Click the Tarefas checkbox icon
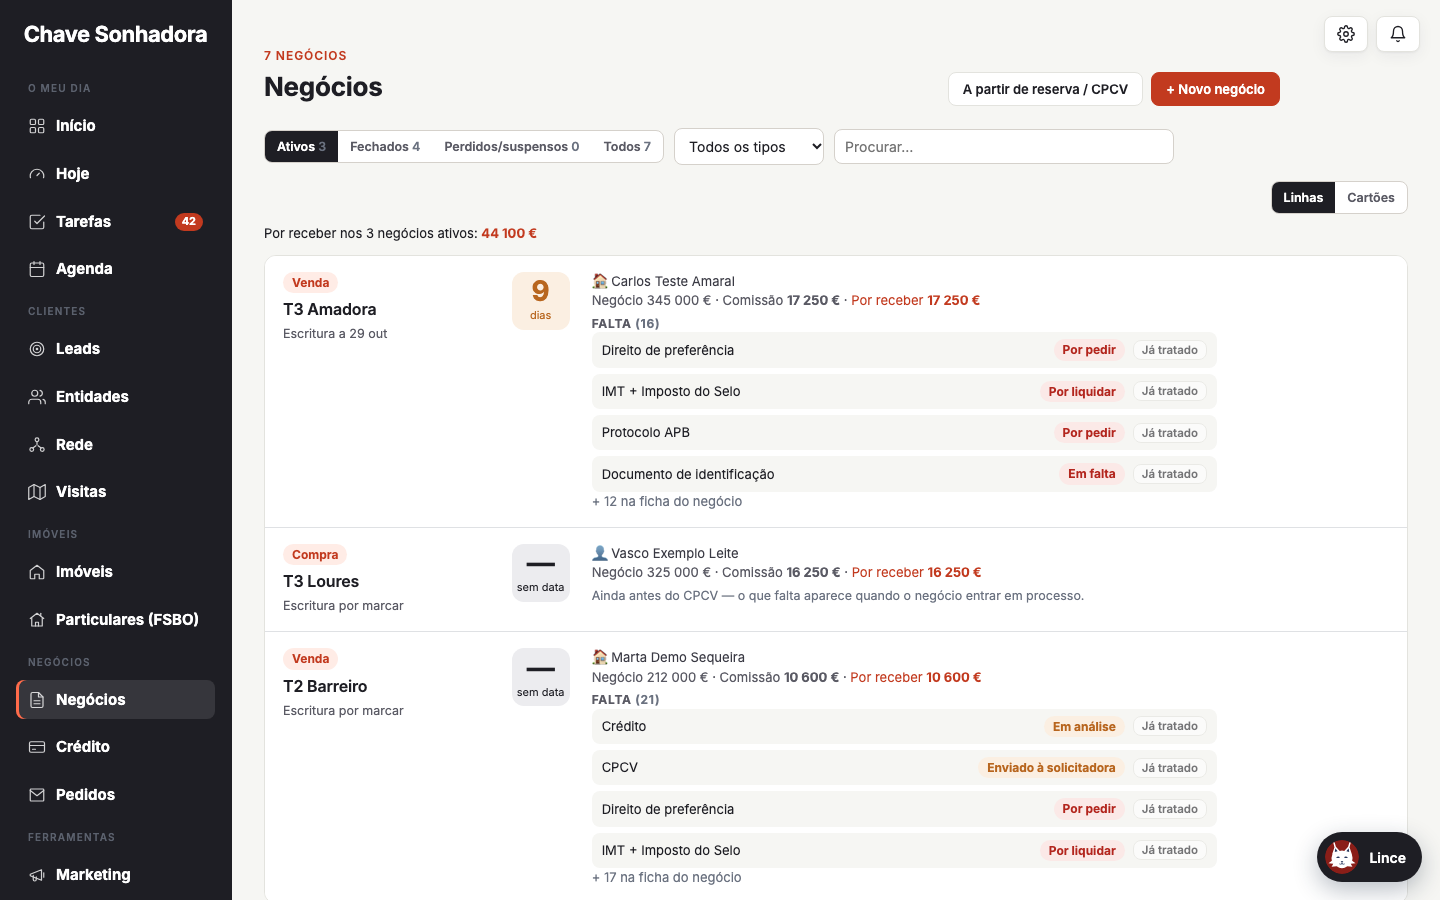The width and height of the screenshot is (1440, 900). coord(37,222)
